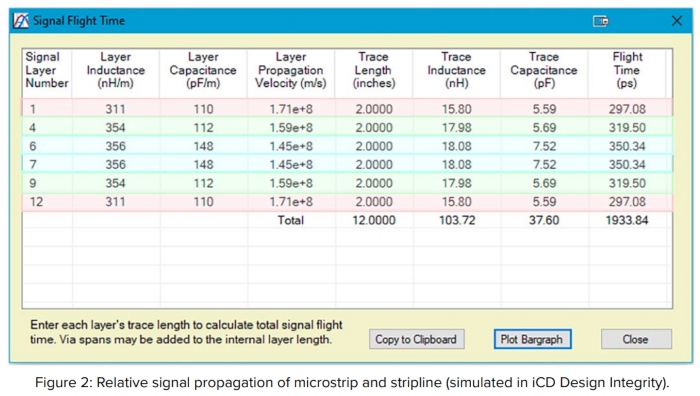Edit the trace length cell for layer 12
Image resolution: width=700 pixels, height=396 pixels.
click(x=374, y=202)
